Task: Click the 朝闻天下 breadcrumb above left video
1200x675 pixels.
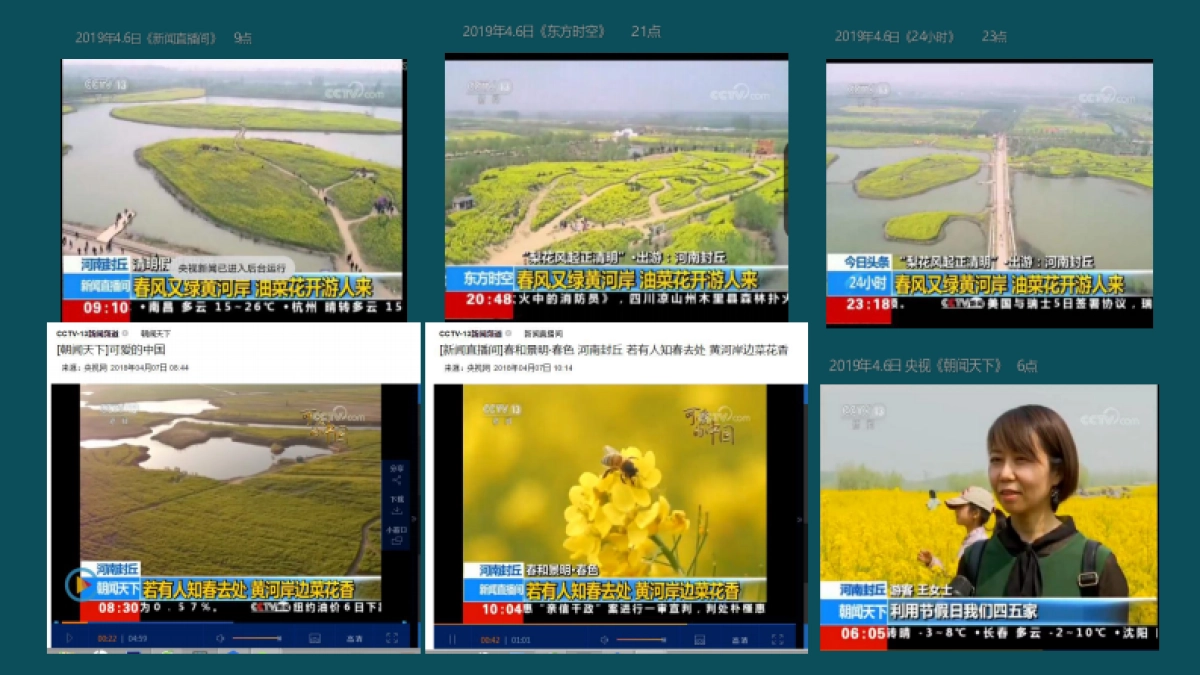Action: pos(156,333)
